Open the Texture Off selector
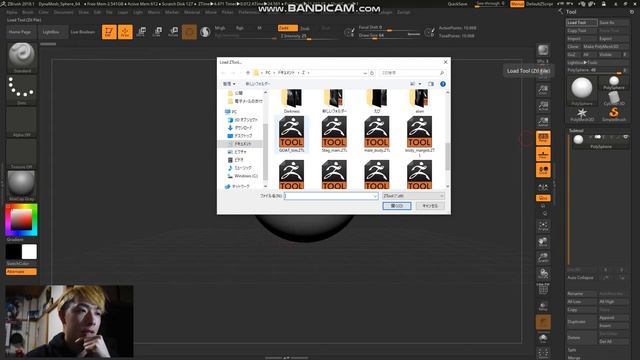 [x=22, y=154]
